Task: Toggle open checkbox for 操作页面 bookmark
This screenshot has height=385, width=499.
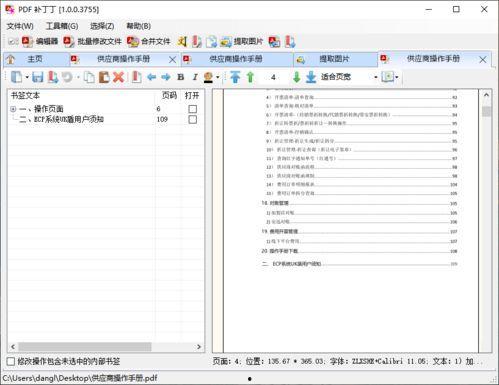Action: [x=192, y=109]
